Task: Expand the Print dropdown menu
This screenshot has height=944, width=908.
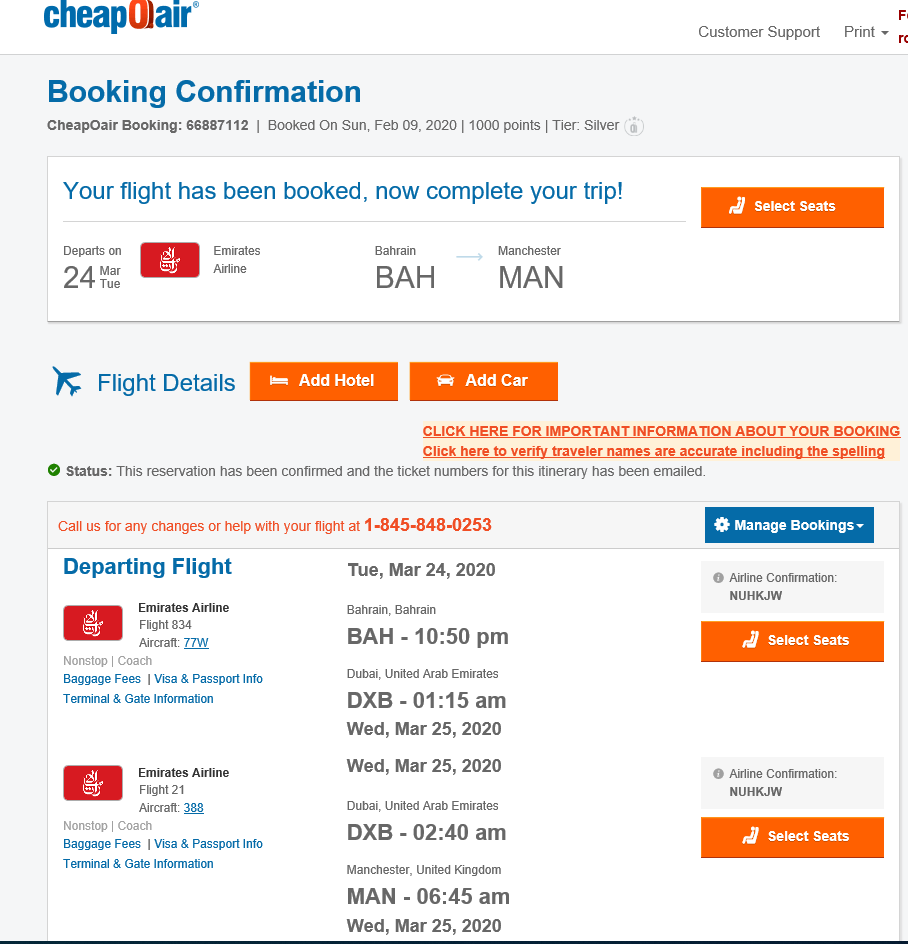Action: (865, 32)
